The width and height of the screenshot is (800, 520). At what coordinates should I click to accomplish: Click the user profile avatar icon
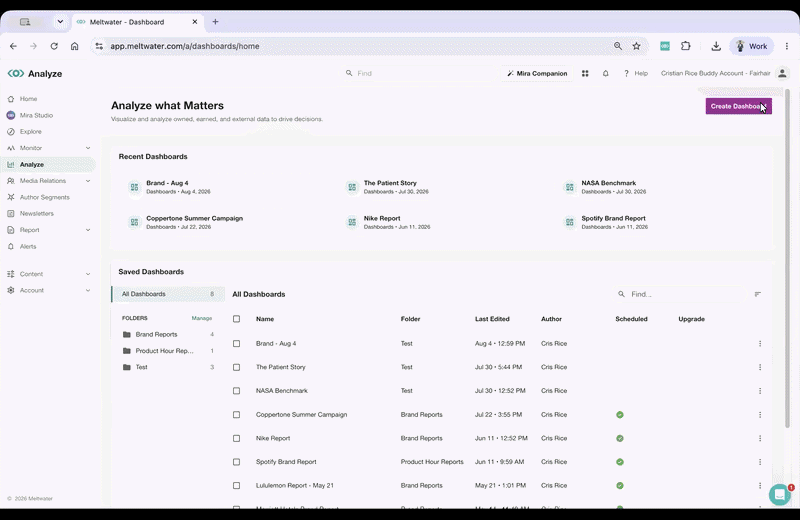point(782,73)
